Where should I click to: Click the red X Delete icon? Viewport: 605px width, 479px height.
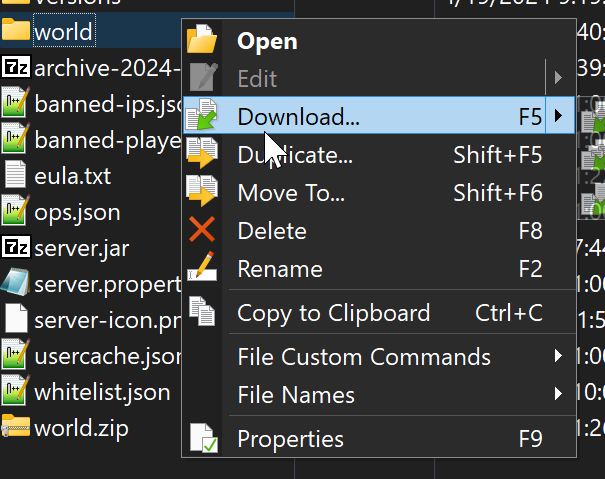point(202,231)
